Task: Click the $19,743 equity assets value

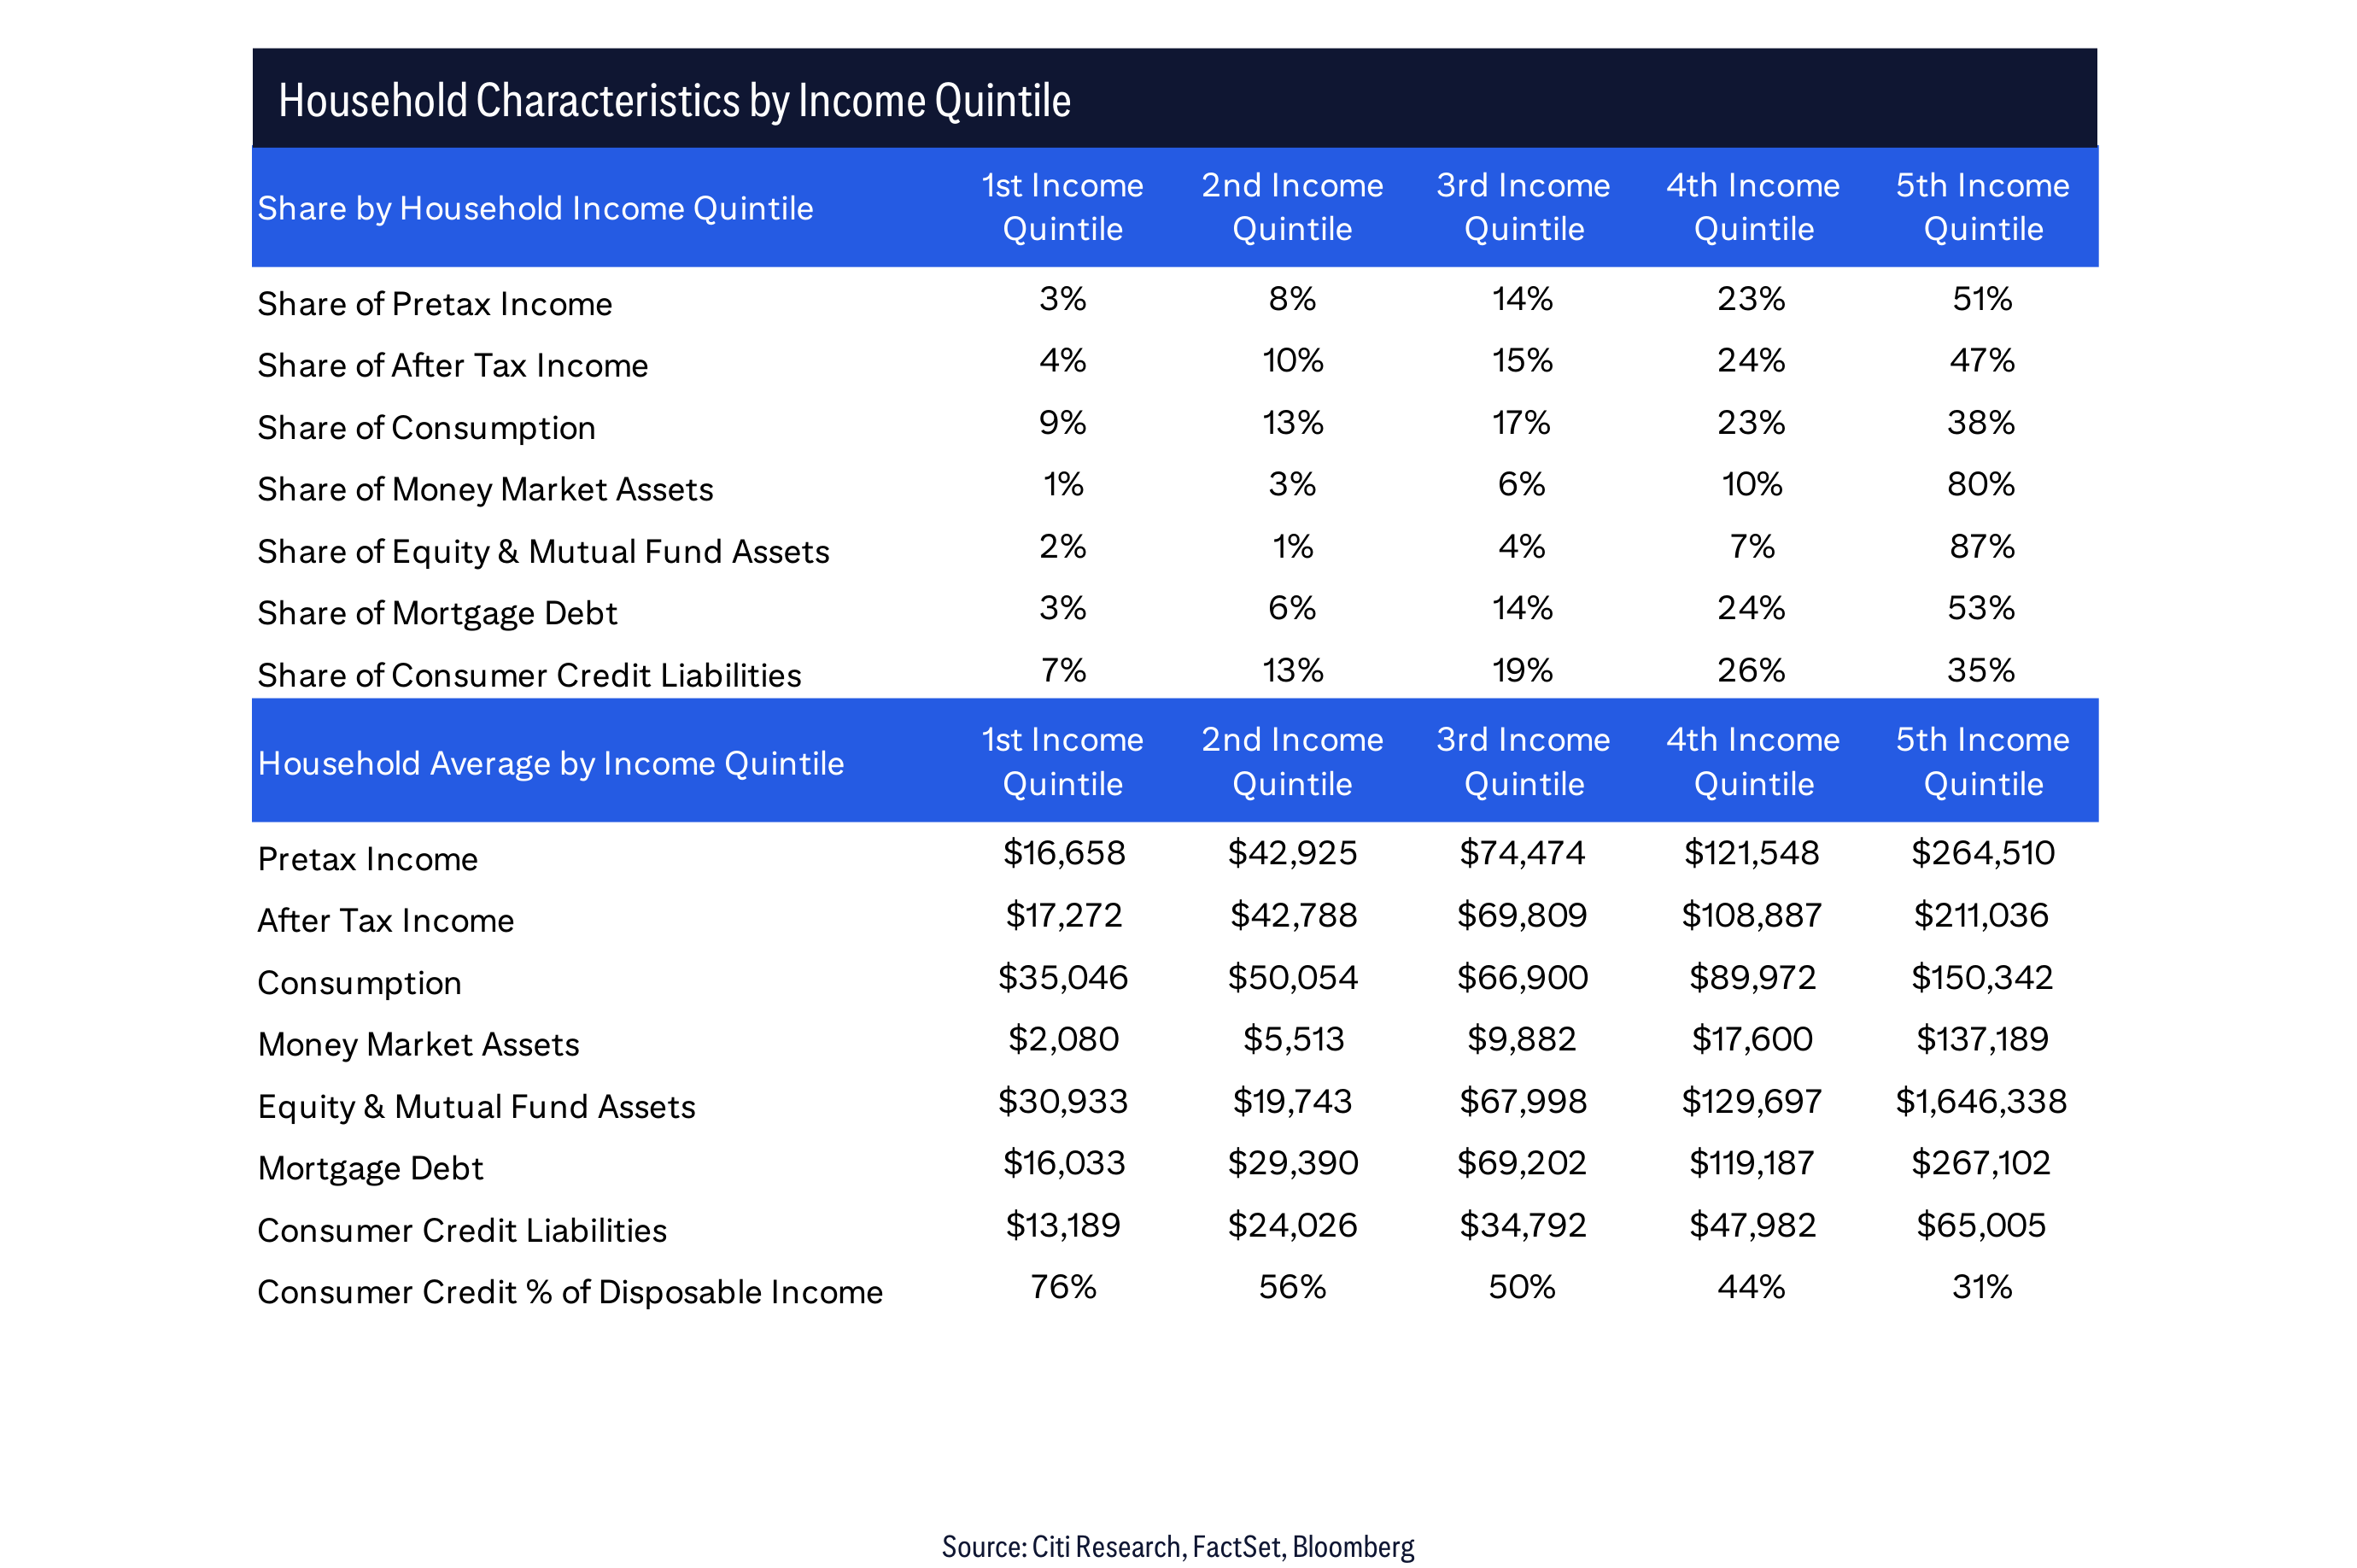Action: coord(1292,1101)
